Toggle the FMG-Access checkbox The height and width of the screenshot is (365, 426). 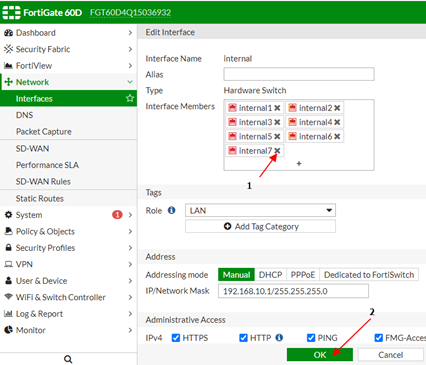click(378, 338)
